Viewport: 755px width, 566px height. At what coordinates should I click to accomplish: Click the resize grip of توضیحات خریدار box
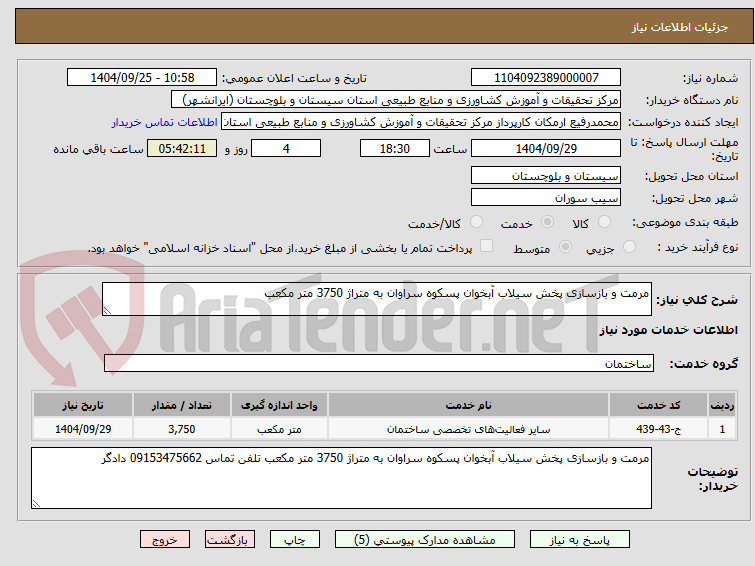point(36,504)
